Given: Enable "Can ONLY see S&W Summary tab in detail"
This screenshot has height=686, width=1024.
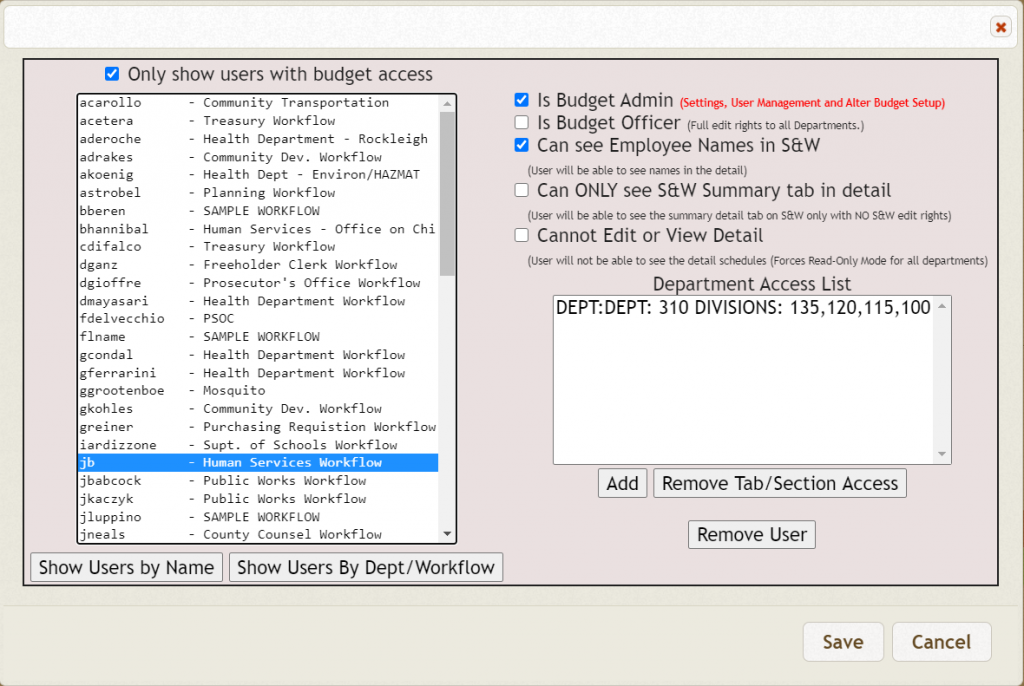Looking at the screenshot, I should [521, 189].
